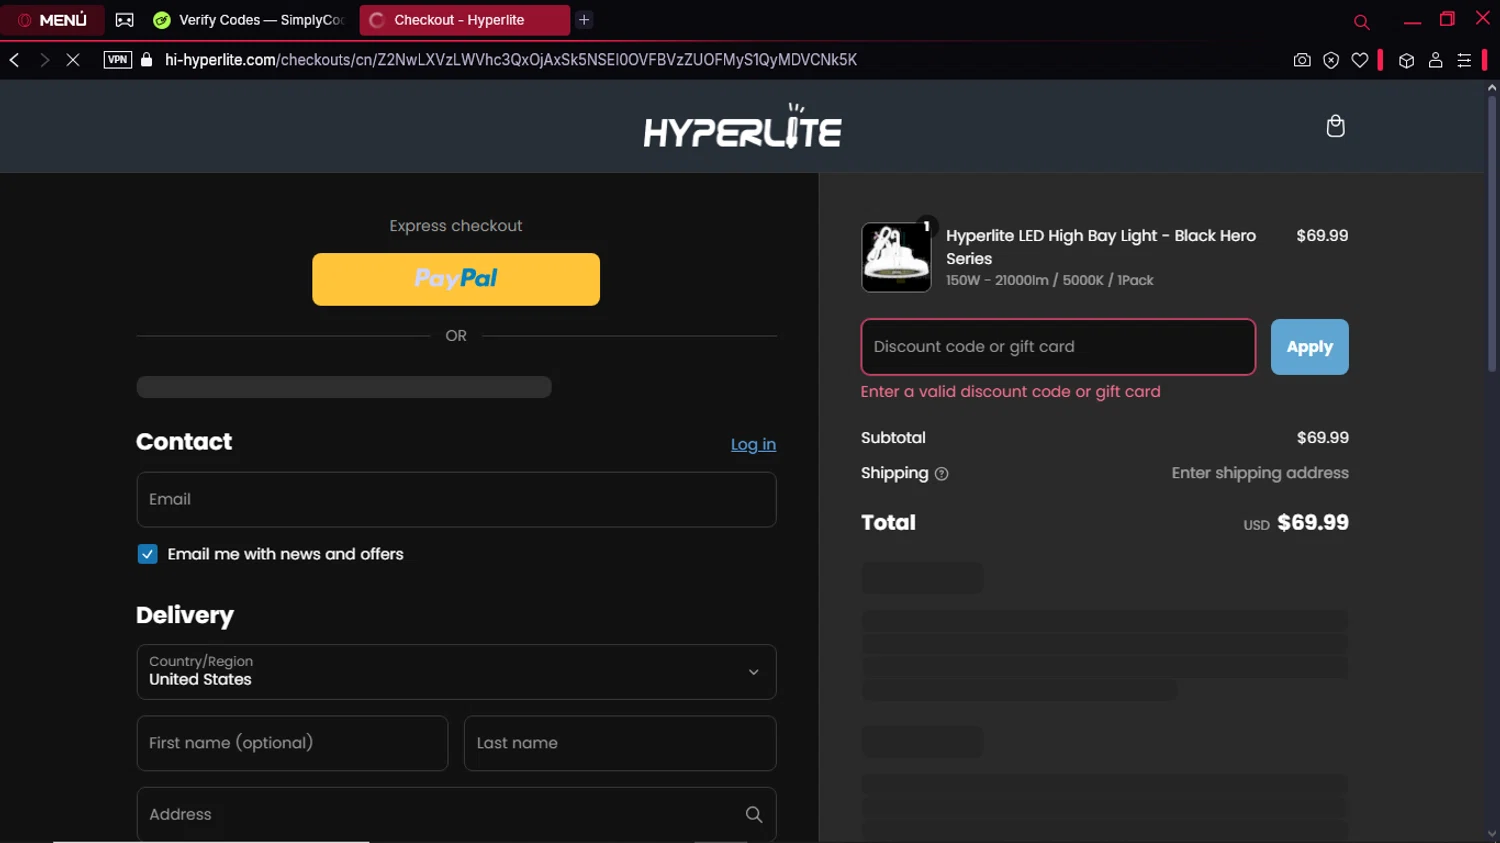Open a new tab with plus button
1500x843 pixels.
[x=584, y=20]
